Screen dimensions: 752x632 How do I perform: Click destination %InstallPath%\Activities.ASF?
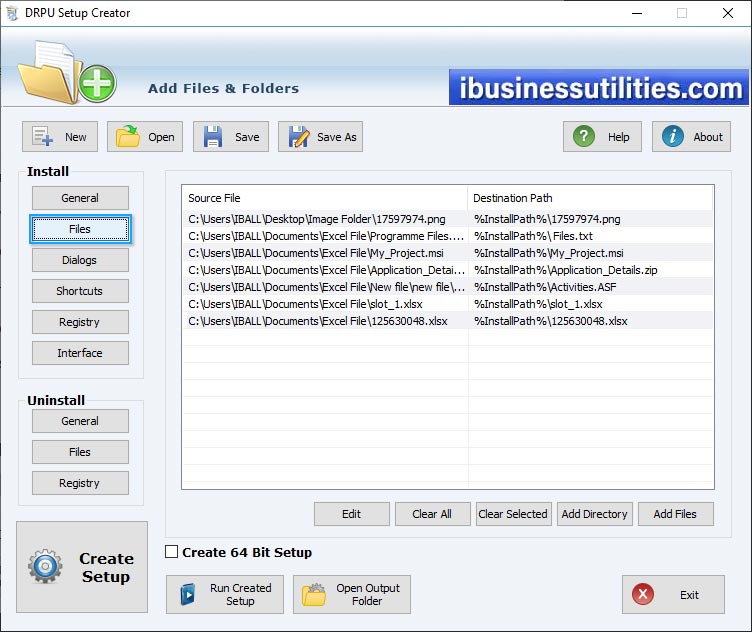point(545,287)
